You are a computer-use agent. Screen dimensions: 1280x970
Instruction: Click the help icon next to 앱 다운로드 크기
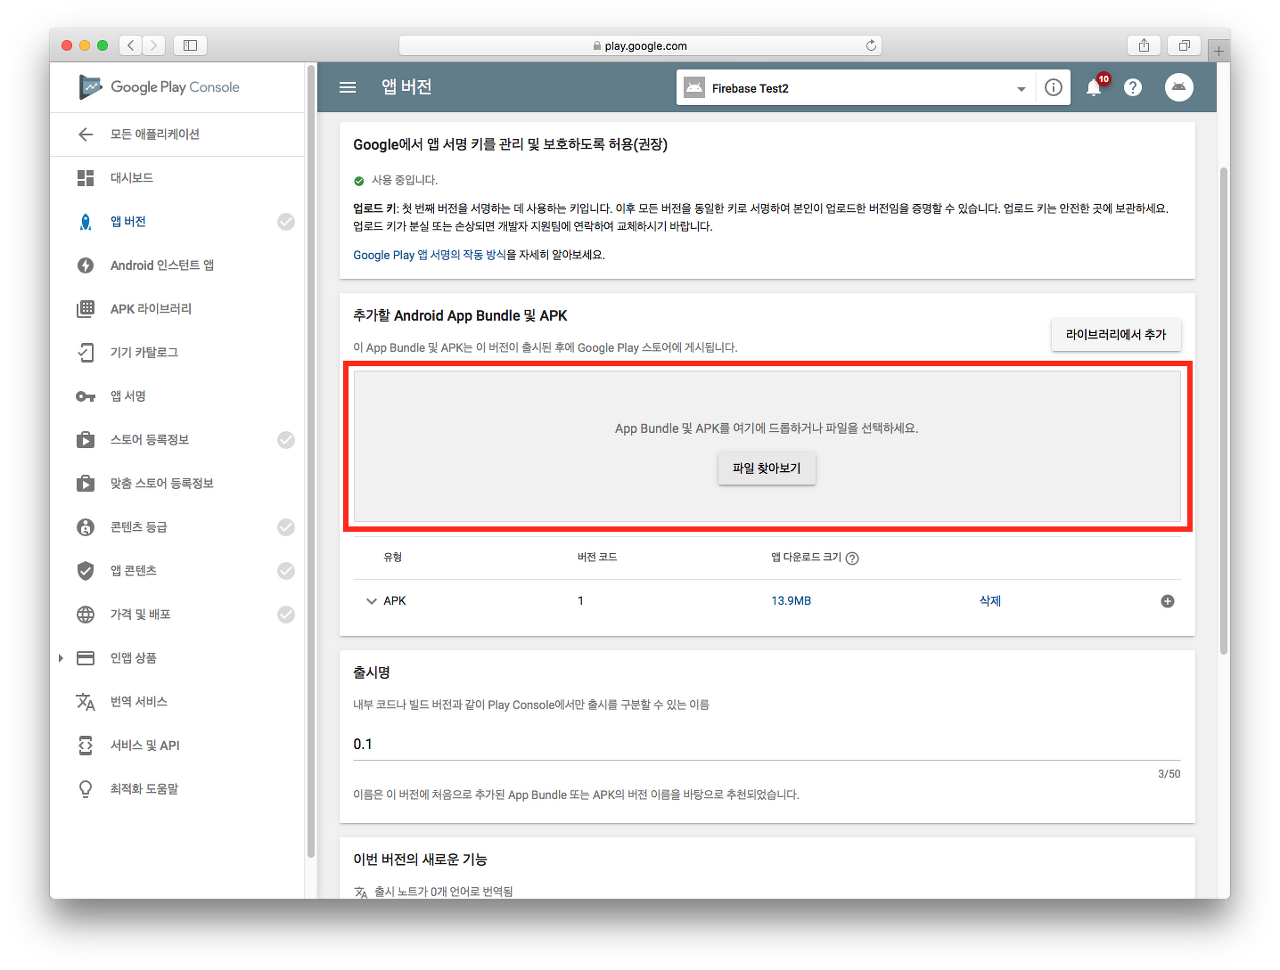pos(852,558)
